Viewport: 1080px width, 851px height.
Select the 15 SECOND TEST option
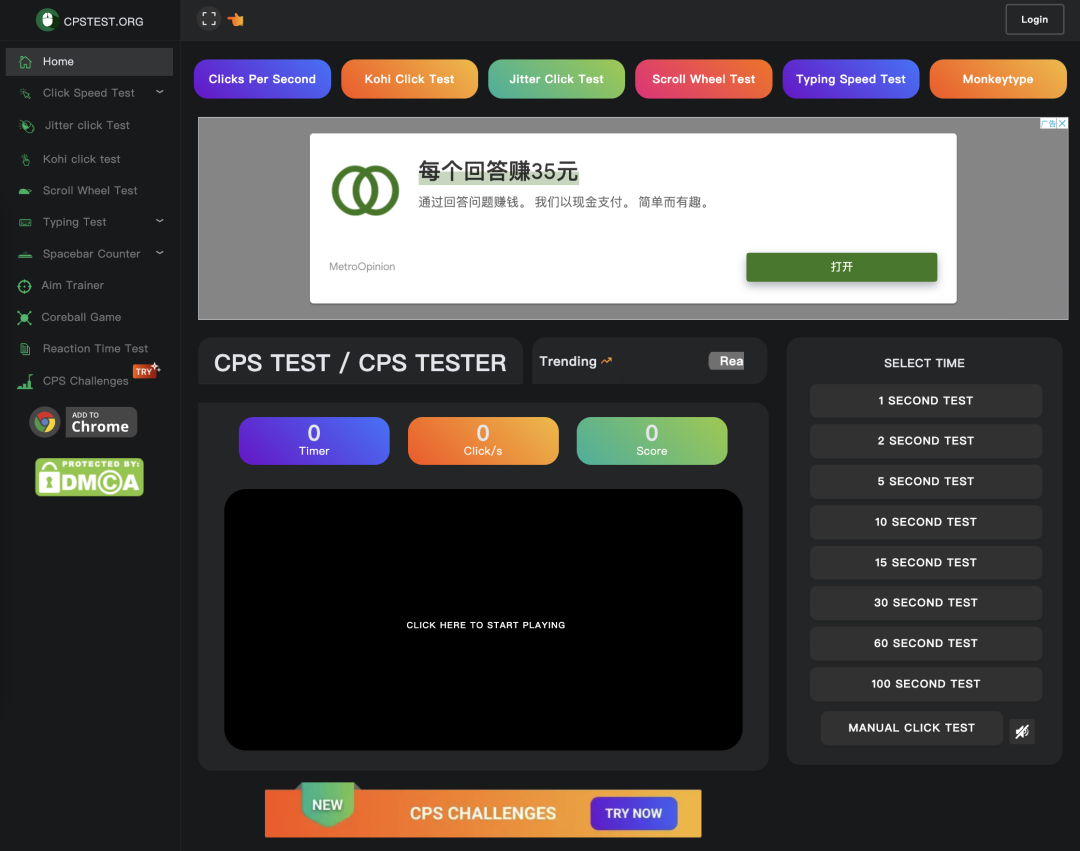[926, 563]
